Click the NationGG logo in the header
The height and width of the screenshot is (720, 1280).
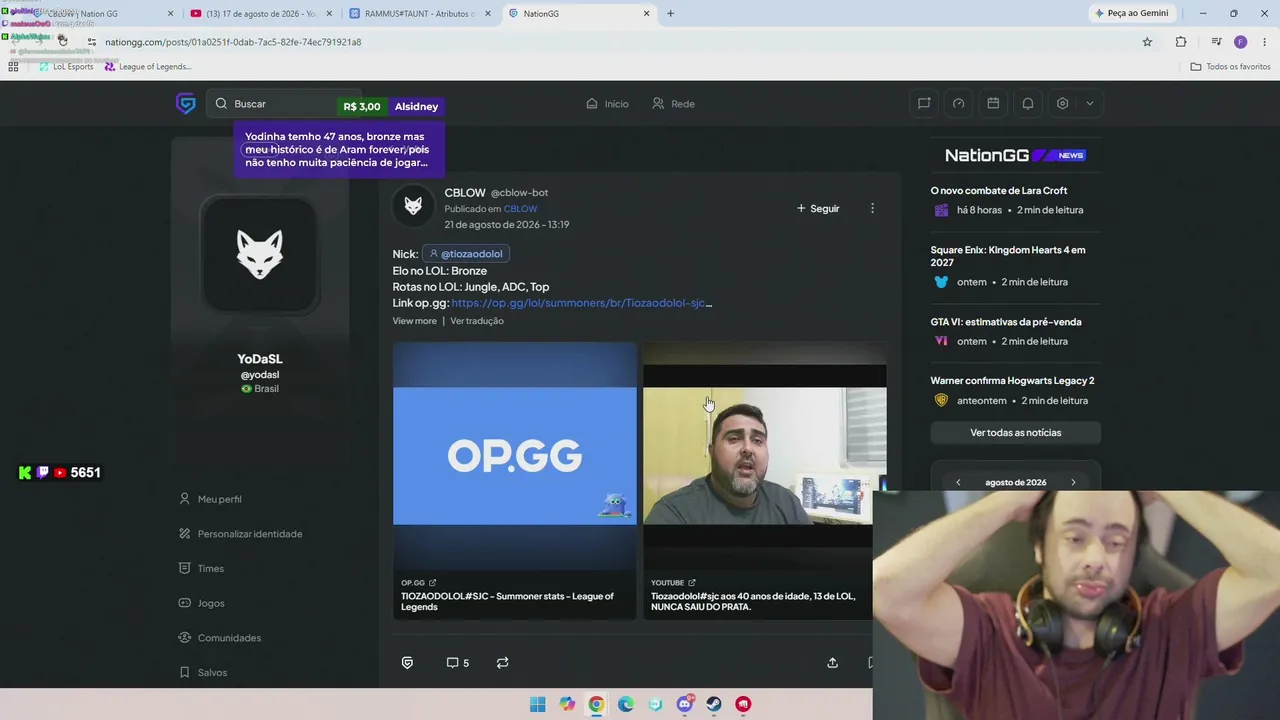pyautogui.click(x=186, y=104)
